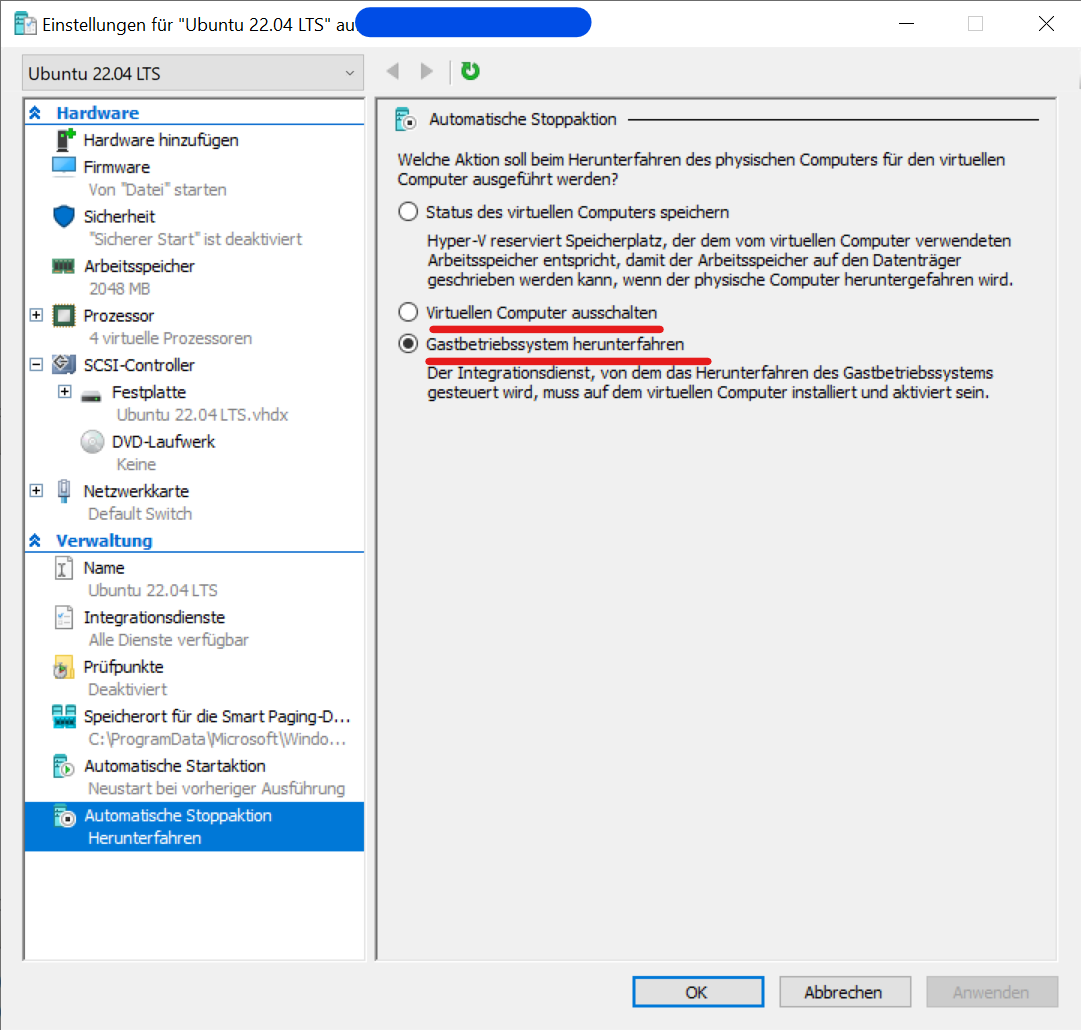The height and width of the screenshot is (1030, 1081).
Task: Click 'Ubuntu 22.04 LTS.vhdx' disk entry
Action: [x=202, y=415]
